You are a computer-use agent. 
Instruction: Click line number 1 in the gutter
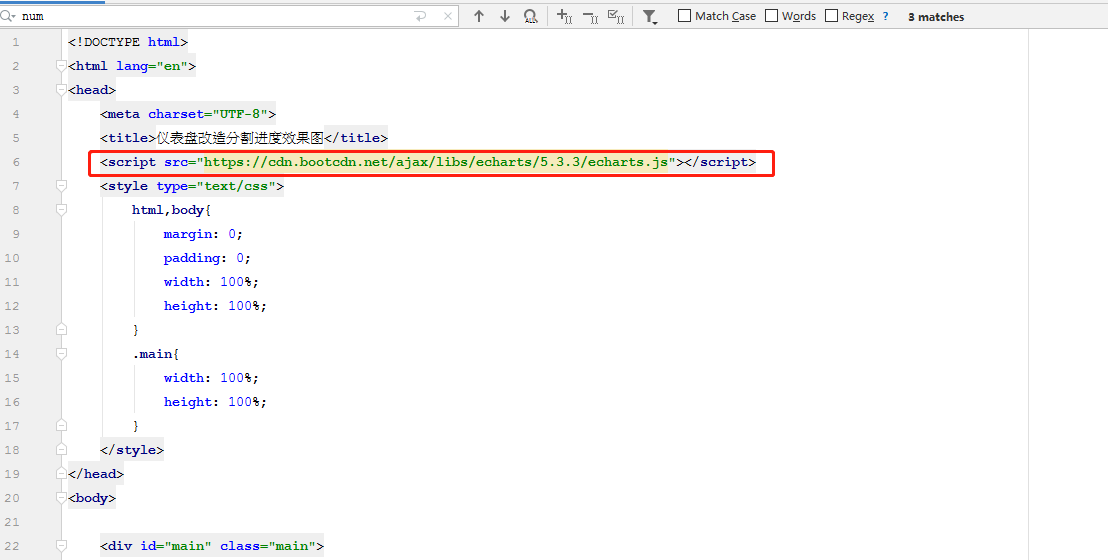16,42
